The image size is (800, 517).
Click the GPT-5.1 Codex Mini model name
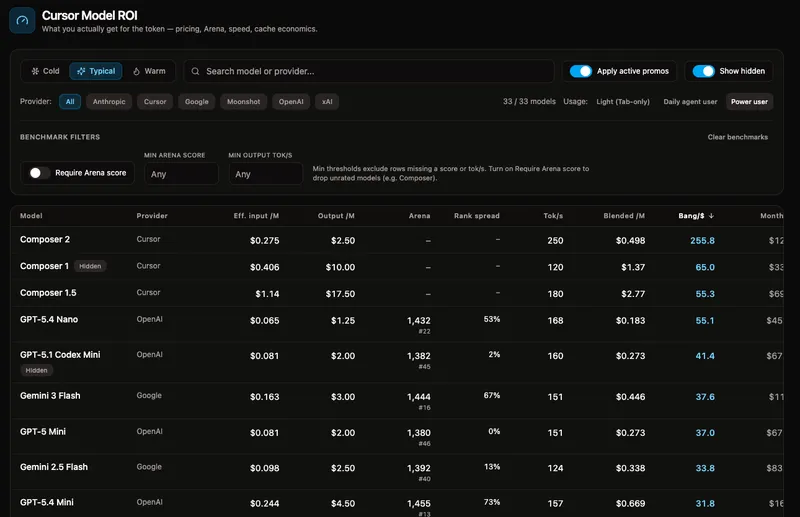(60, 355)
